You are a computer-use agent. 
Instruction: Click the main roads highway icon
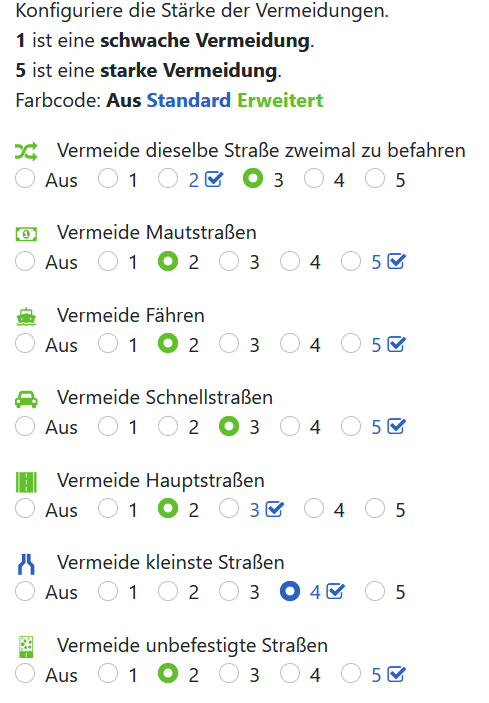[x=26, y=482]
